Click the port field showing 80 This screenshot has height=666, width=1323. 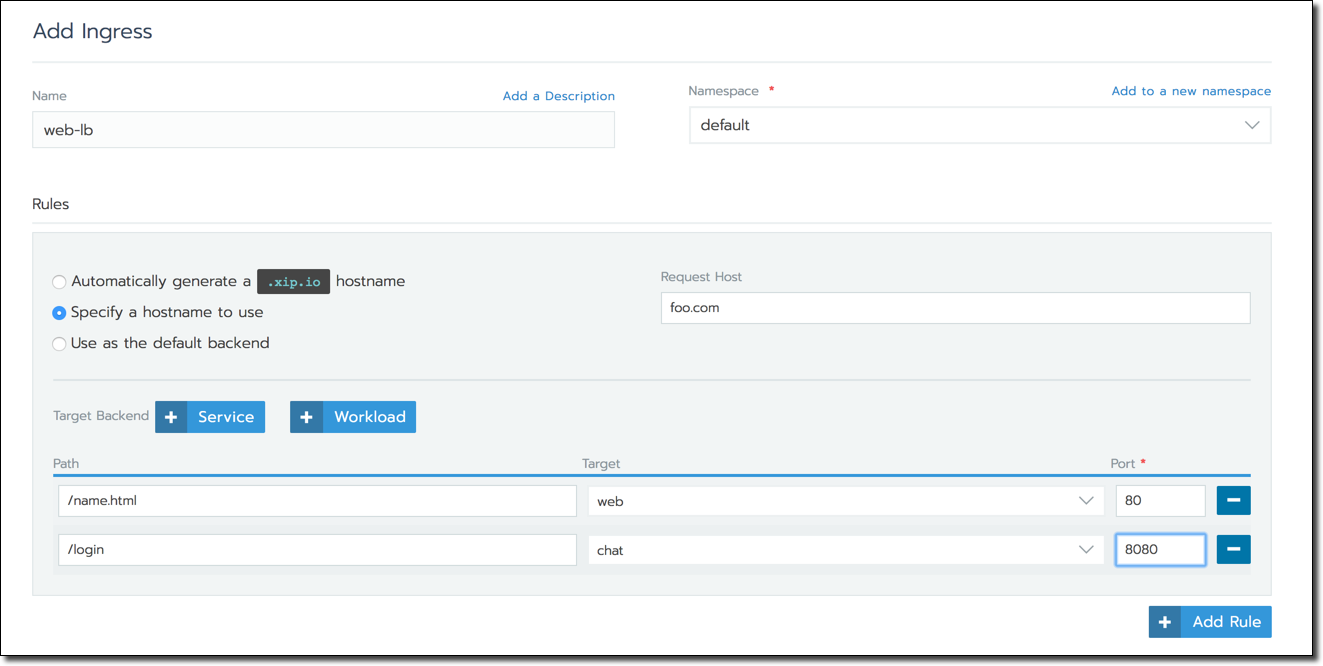(1159, 501)
